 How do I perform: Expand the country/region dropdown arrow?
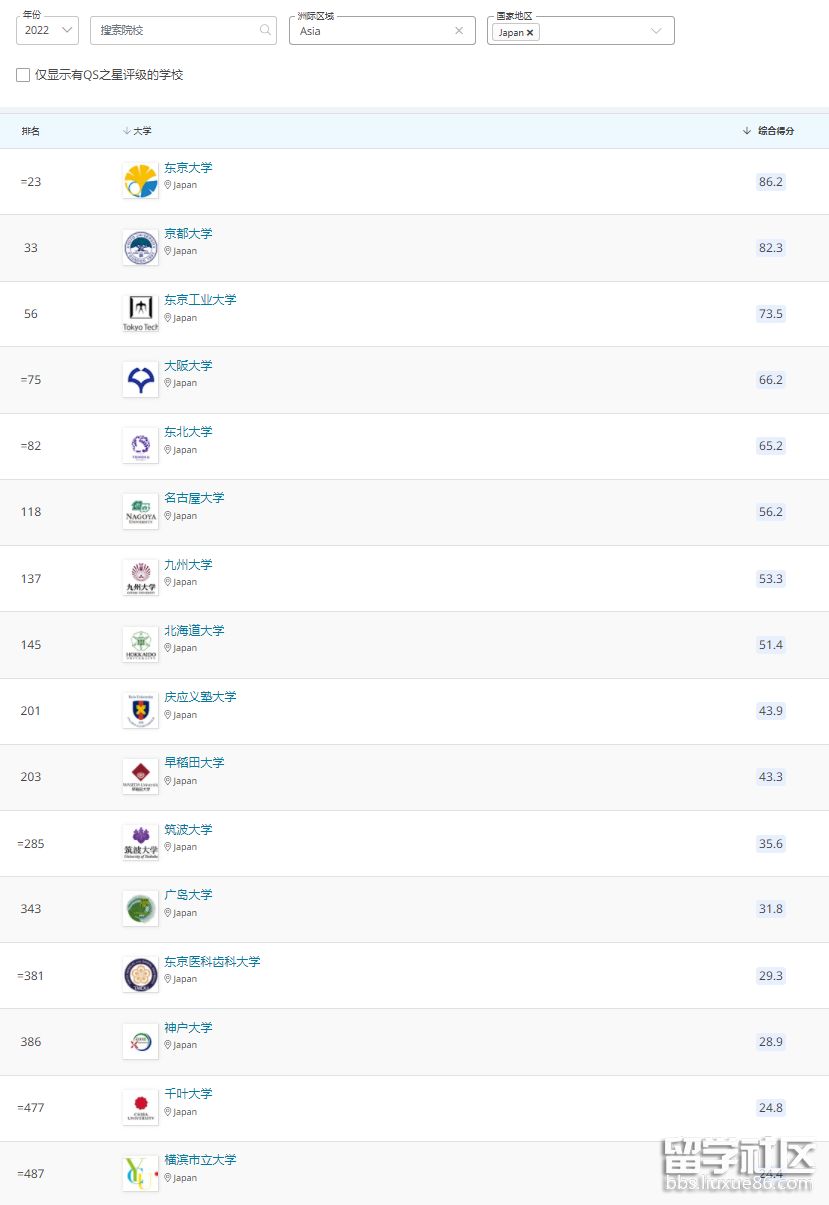click(x=656, y=31)
